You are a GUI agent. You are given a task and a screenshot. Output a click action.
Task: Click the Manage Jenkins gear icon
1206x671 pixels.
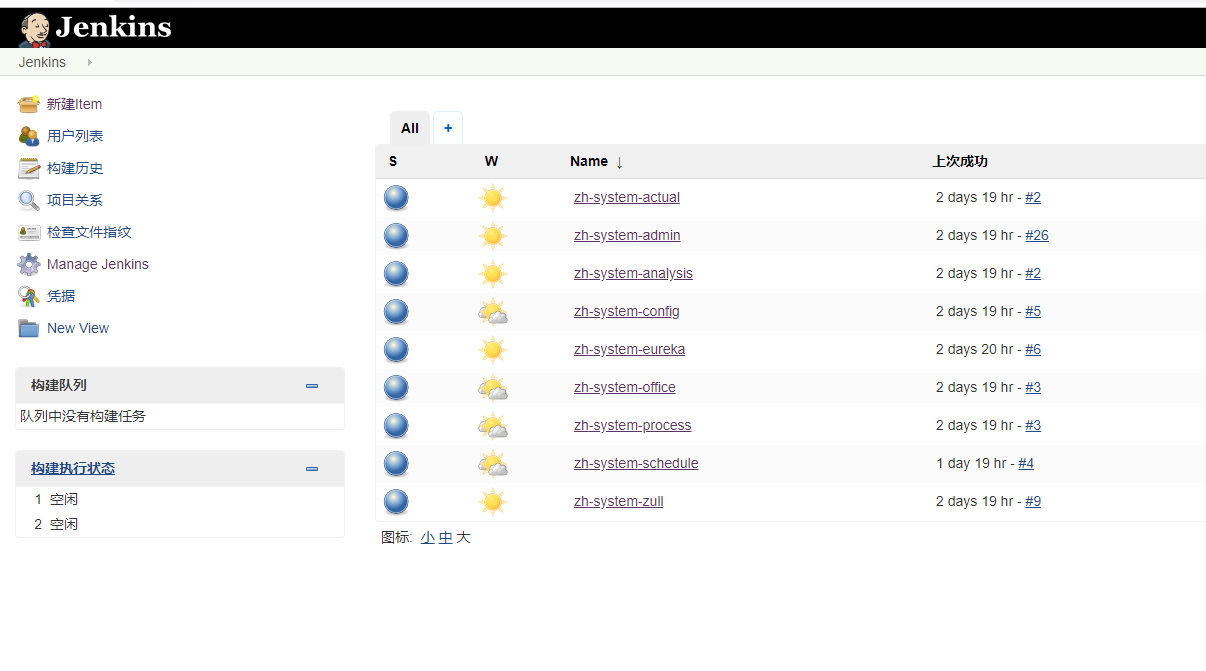pos(29,264)
